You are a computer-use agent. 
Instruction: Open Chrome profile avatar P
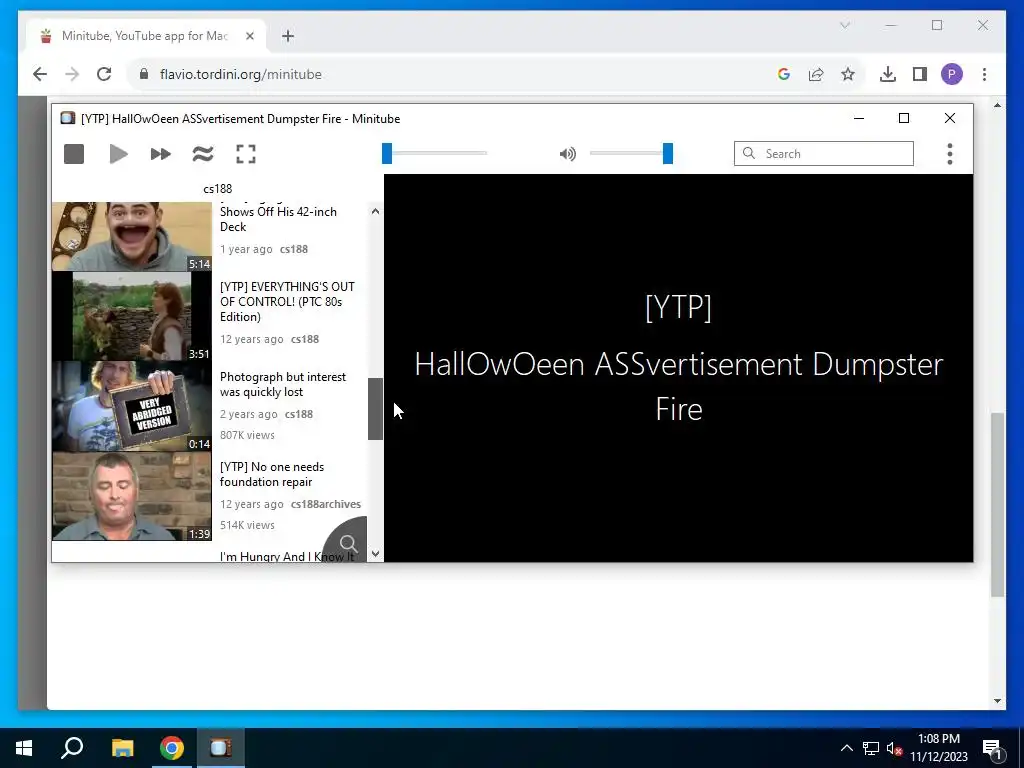(952, 74)
